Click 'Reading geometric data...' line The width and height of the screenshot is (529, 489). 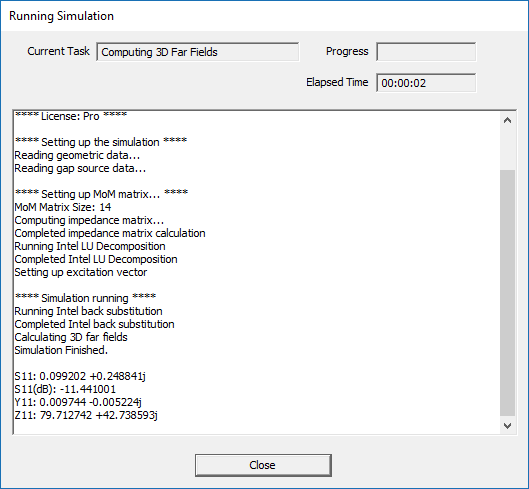click(x=77, y=155)
